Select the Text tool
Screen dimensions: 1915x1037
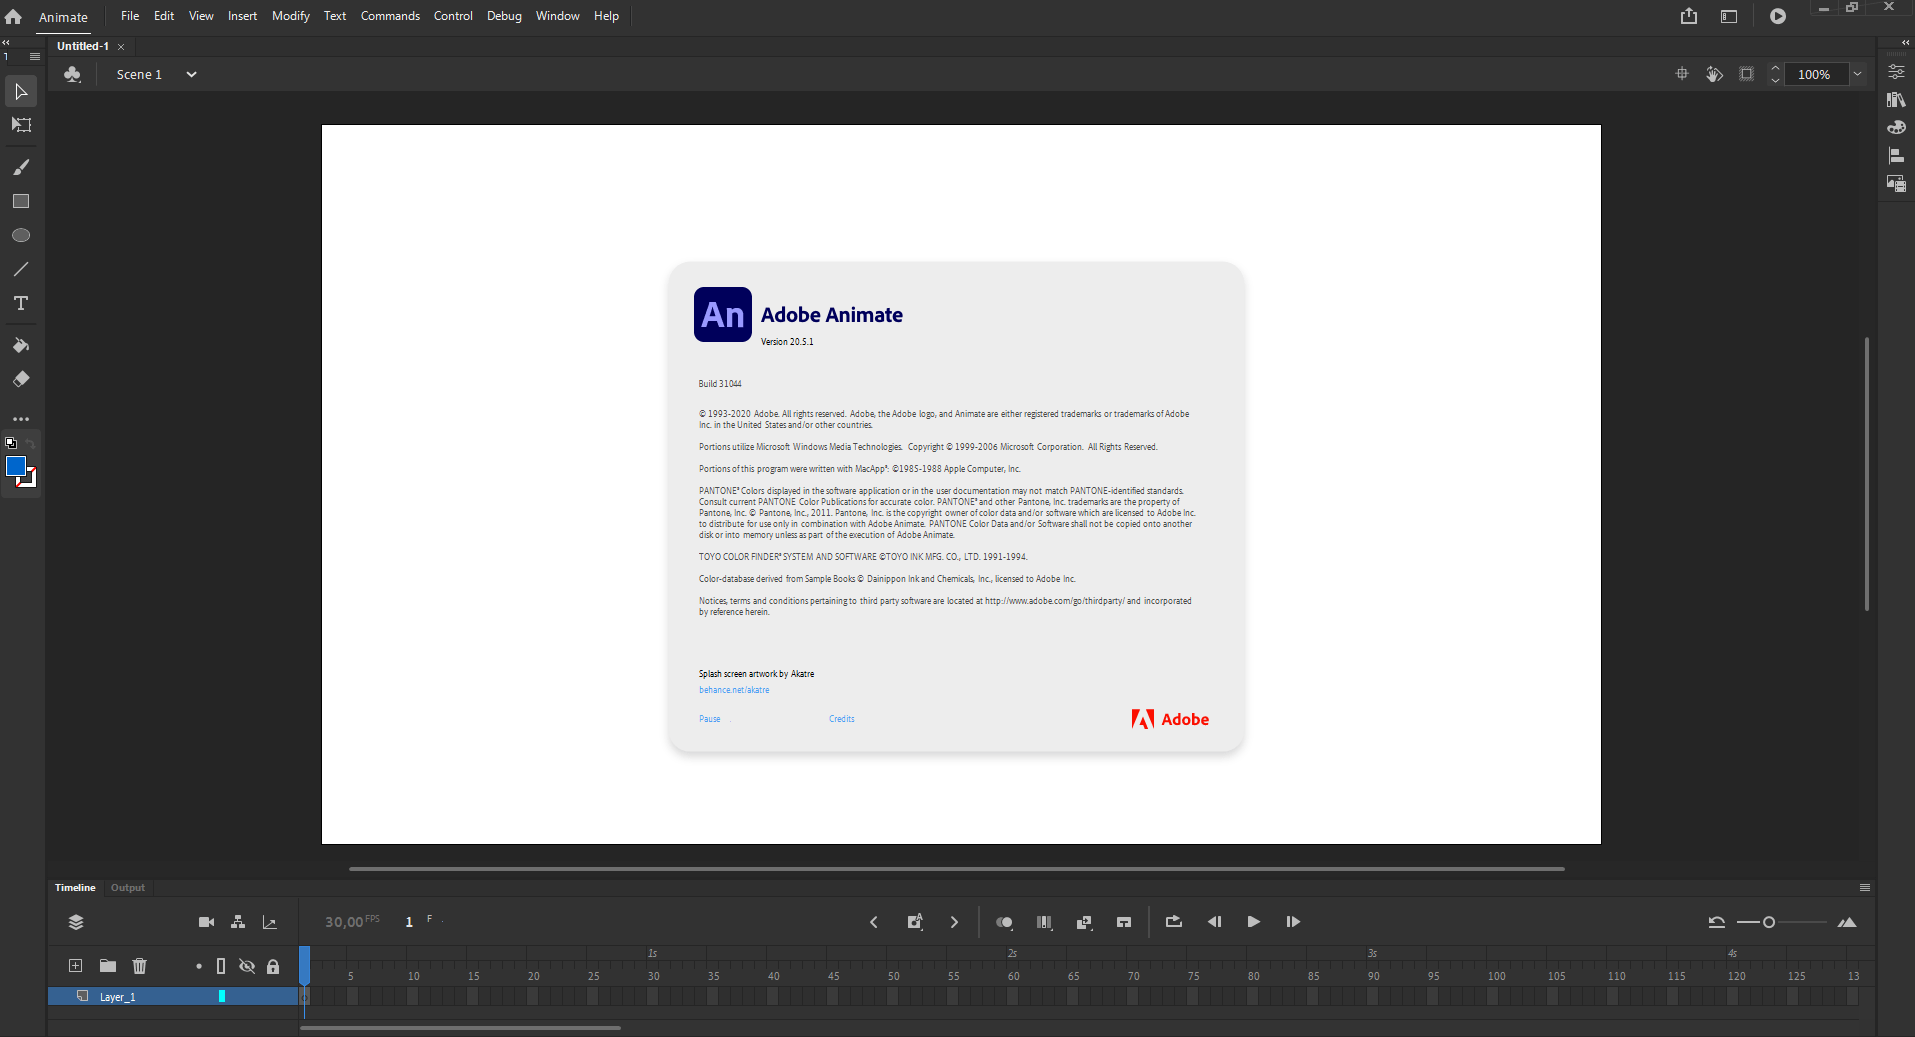coord(21,303)
